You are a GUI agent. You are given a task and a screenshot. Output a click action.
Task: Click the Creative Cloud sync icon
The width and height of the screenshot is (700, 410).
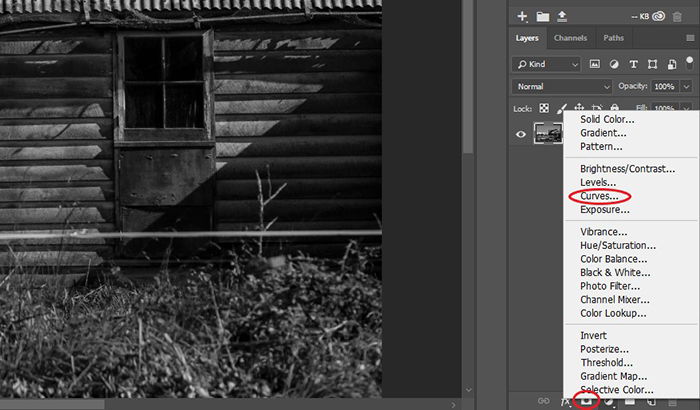tap(659, 17)
